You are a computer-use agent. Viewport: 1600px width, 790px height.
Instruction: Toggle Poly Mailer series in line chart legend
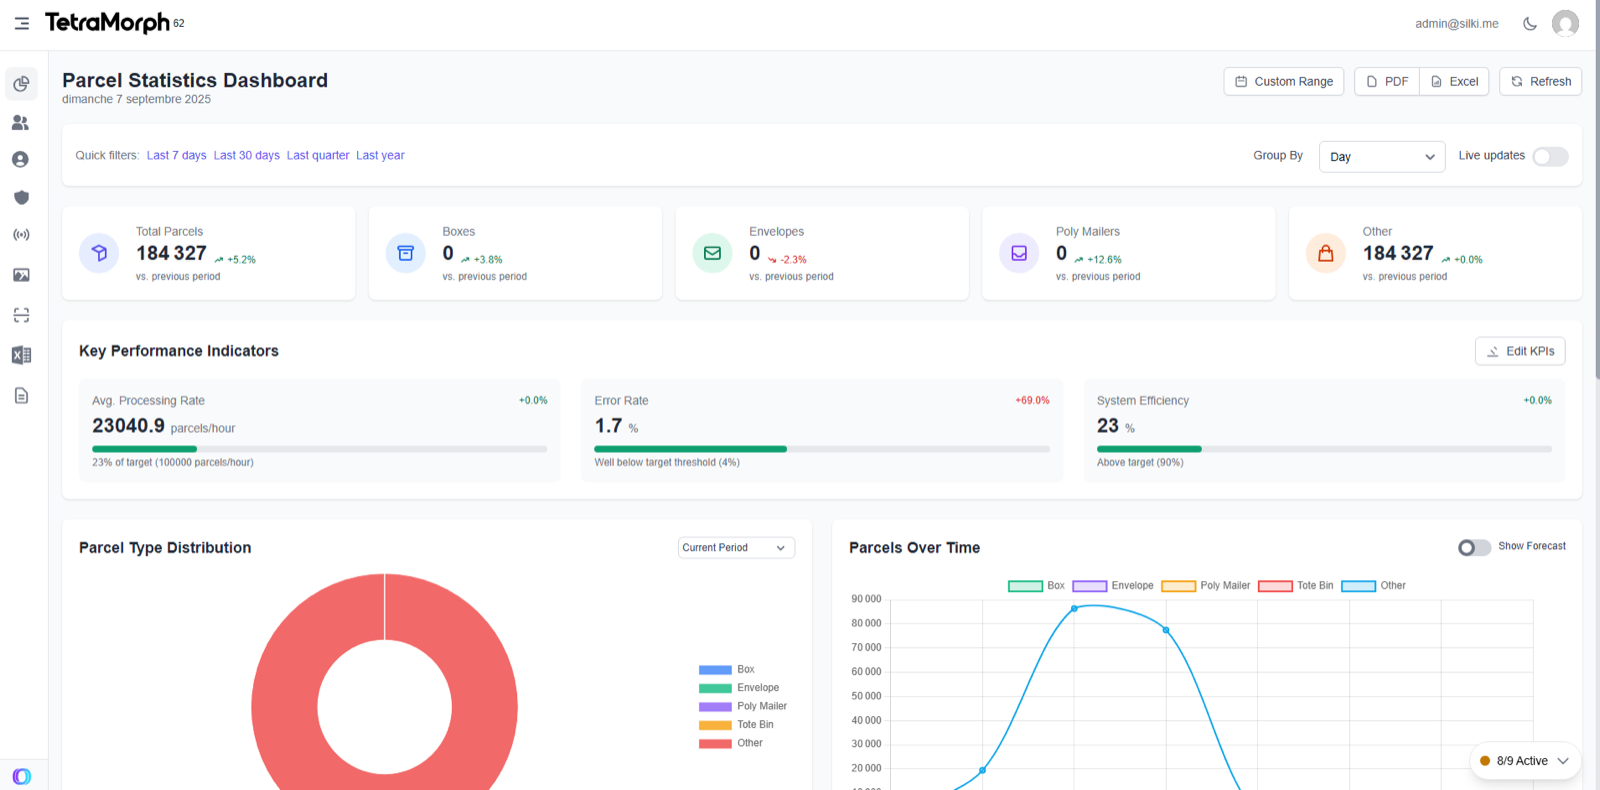[1205, 586]
